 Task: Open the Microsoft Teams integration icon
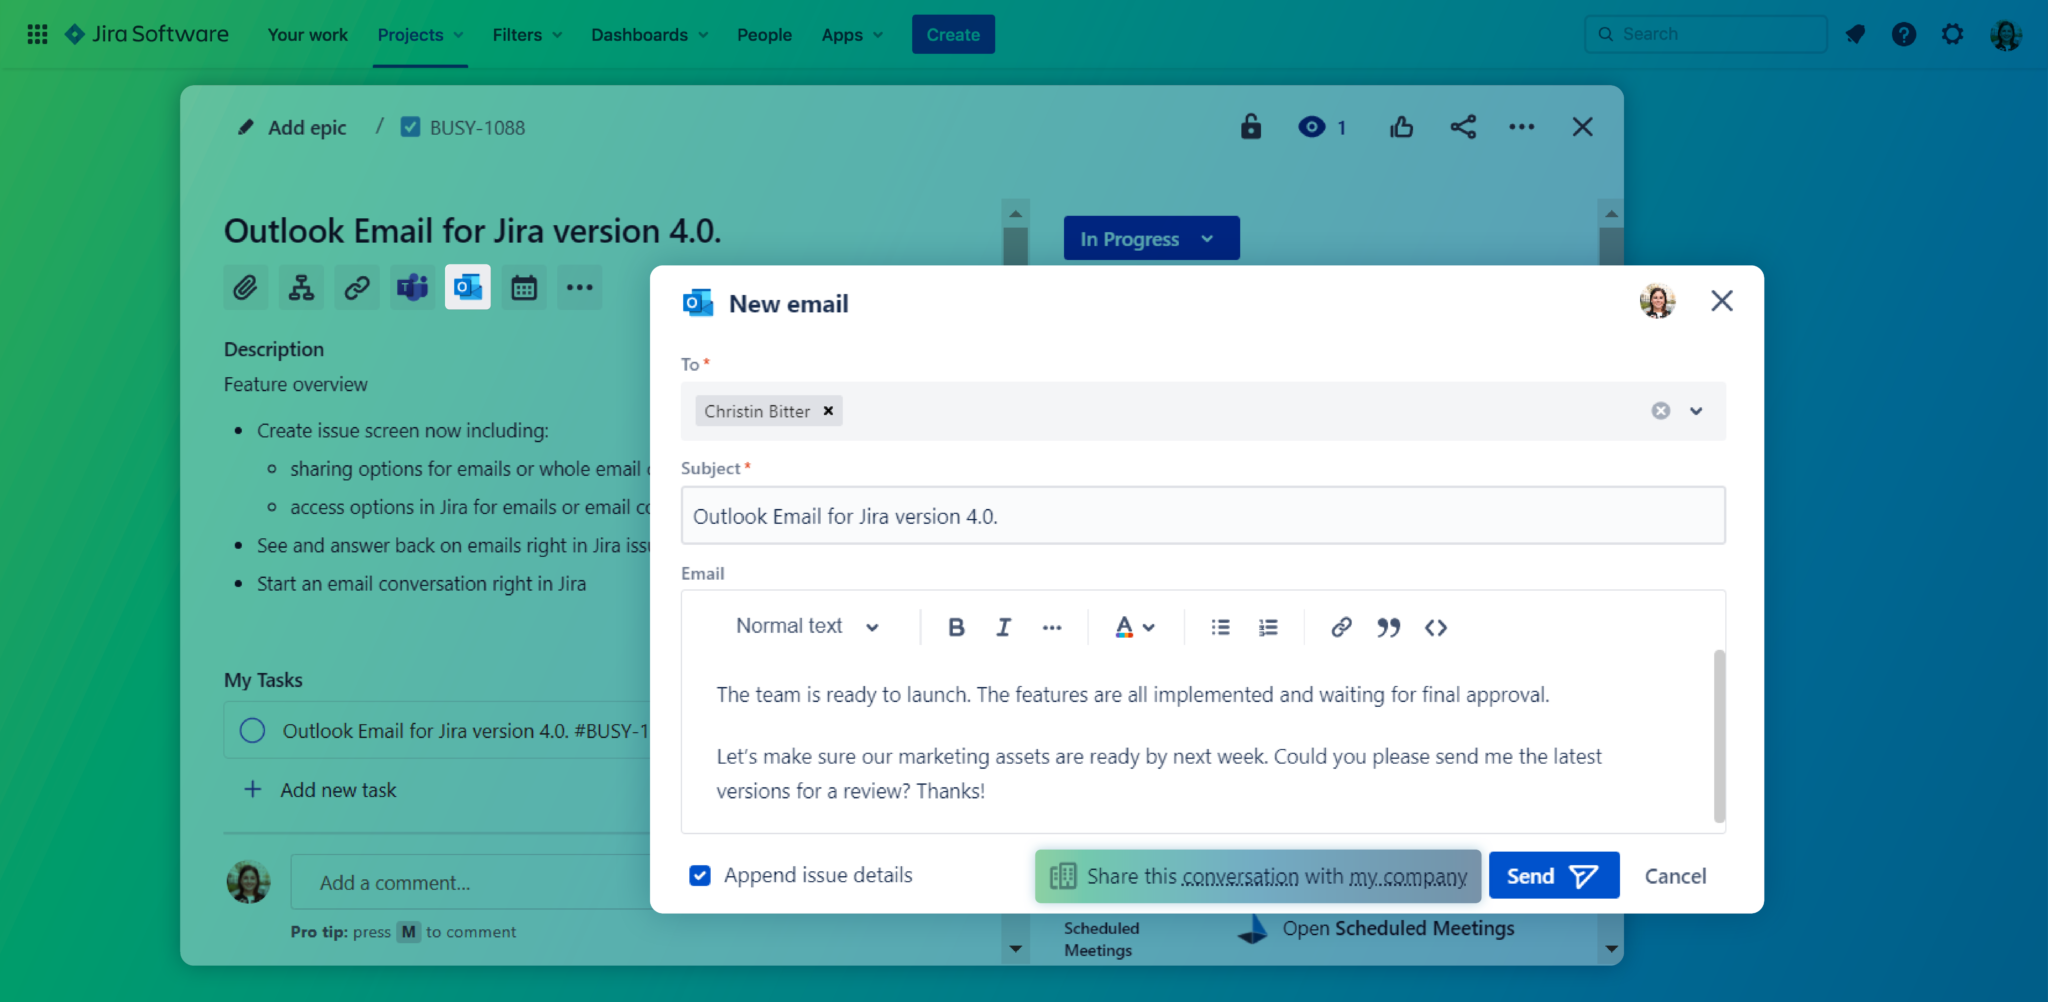[x=412, y=287]
